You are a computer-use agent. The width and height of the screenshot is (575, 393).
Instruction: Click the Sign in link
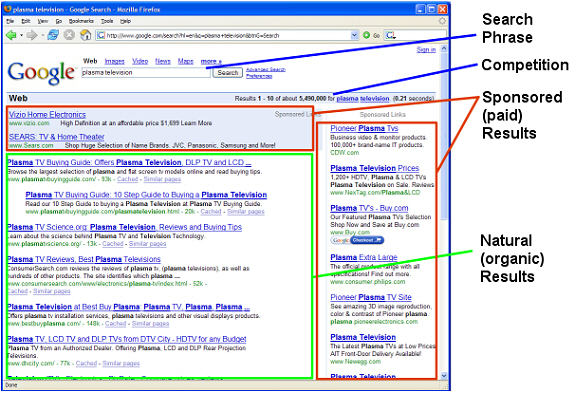coord(426,49)
